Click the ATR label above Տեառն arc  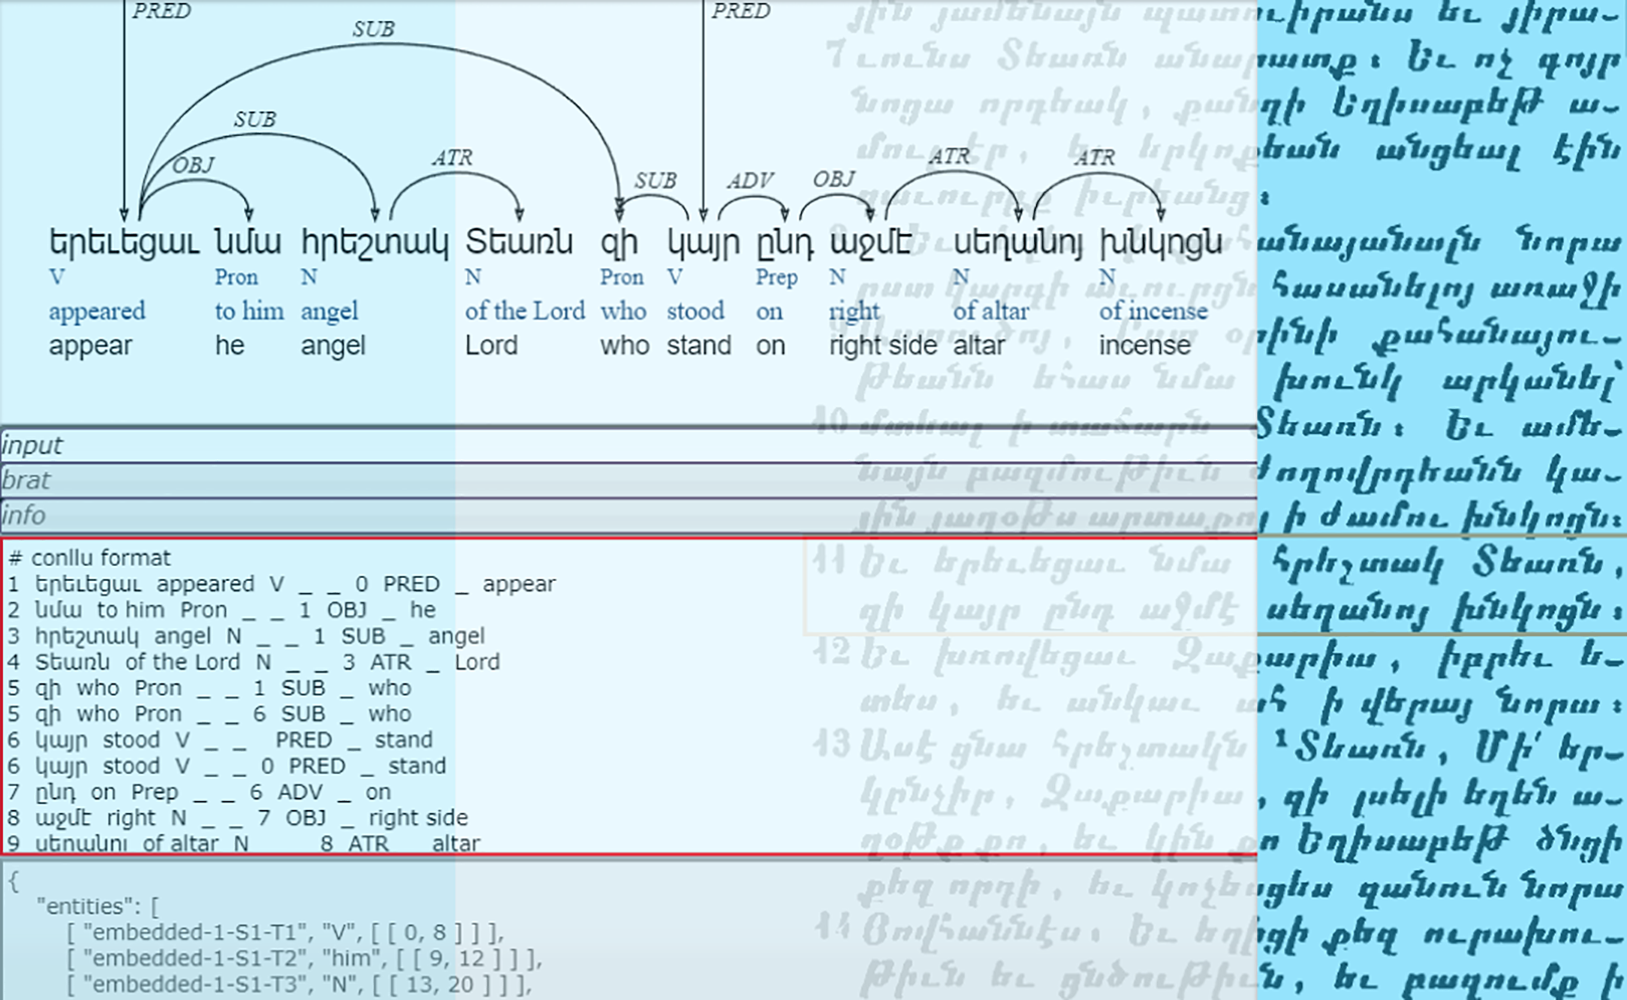coord(452,158)
